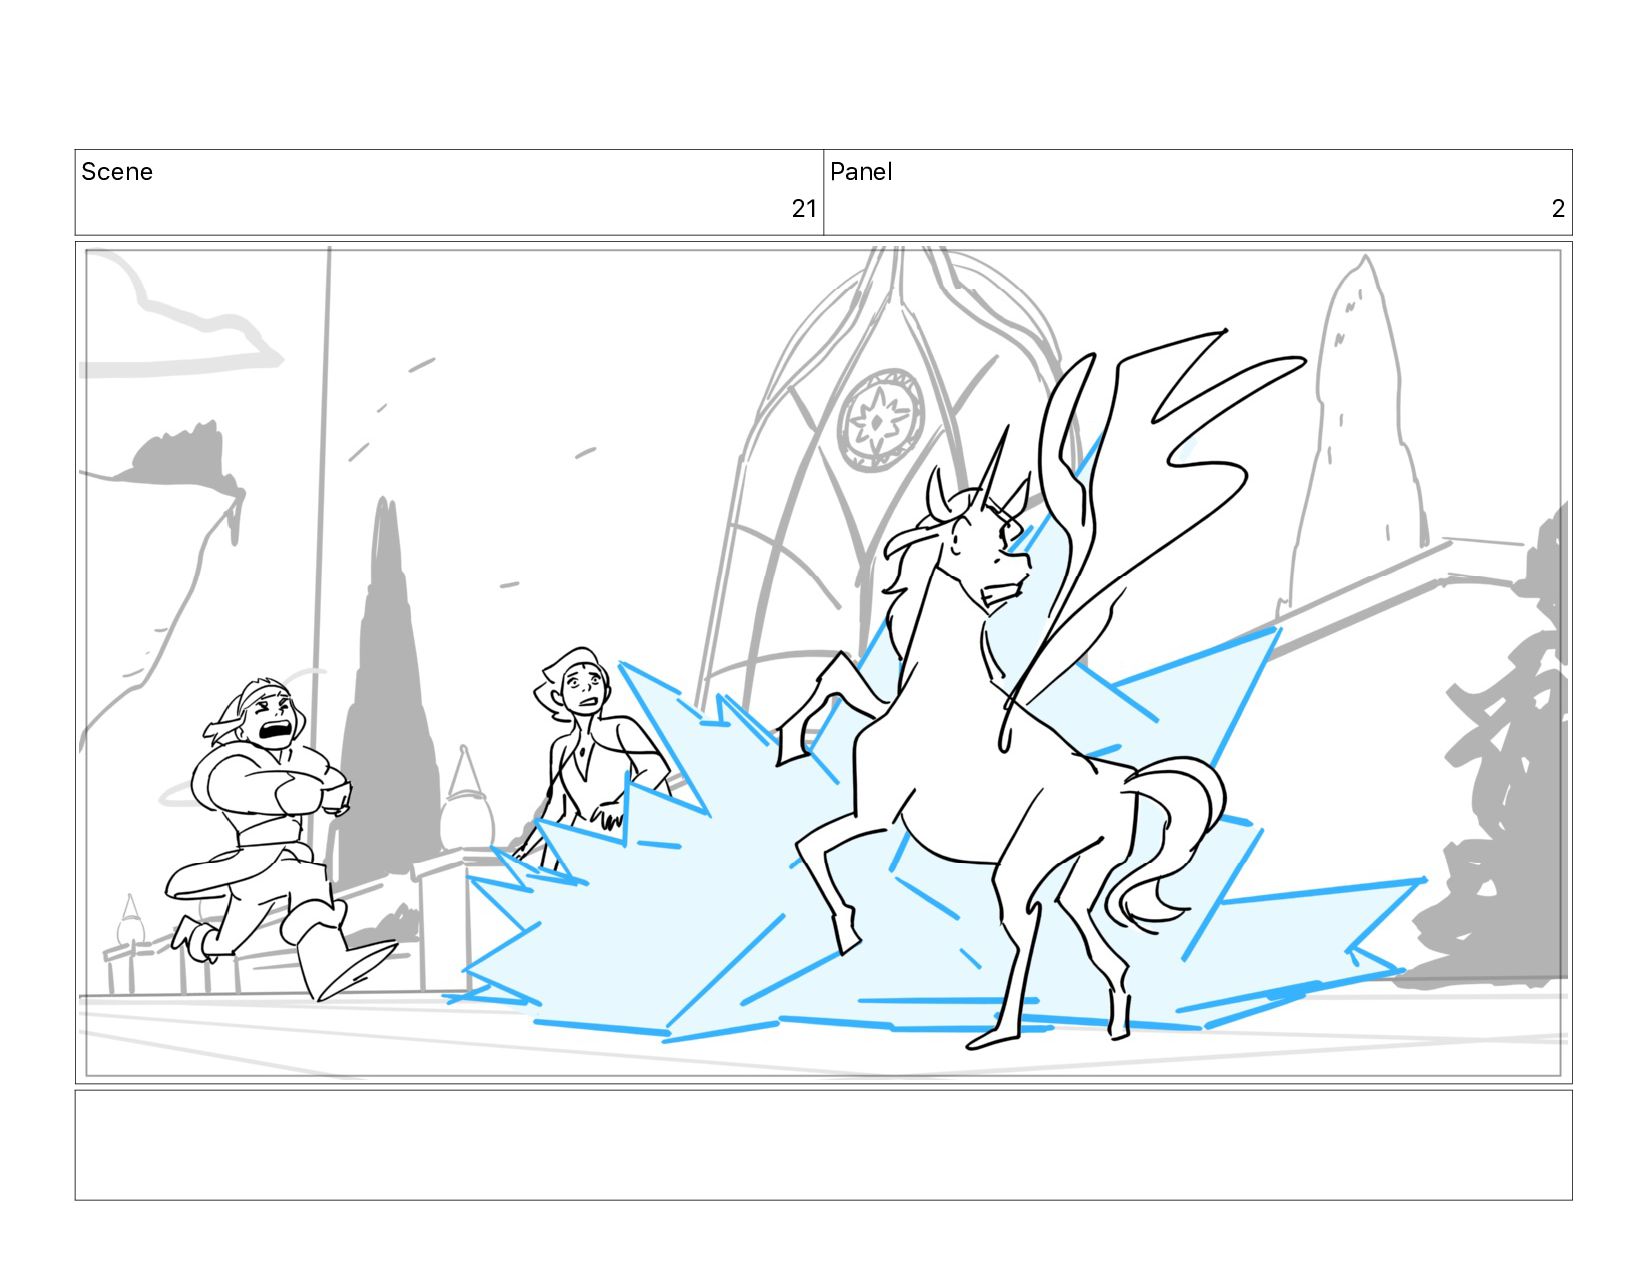Click the empty notes box below the panel
Image resolution: width=1650 pixels, height=1275 pixels.
[823, 1145]
